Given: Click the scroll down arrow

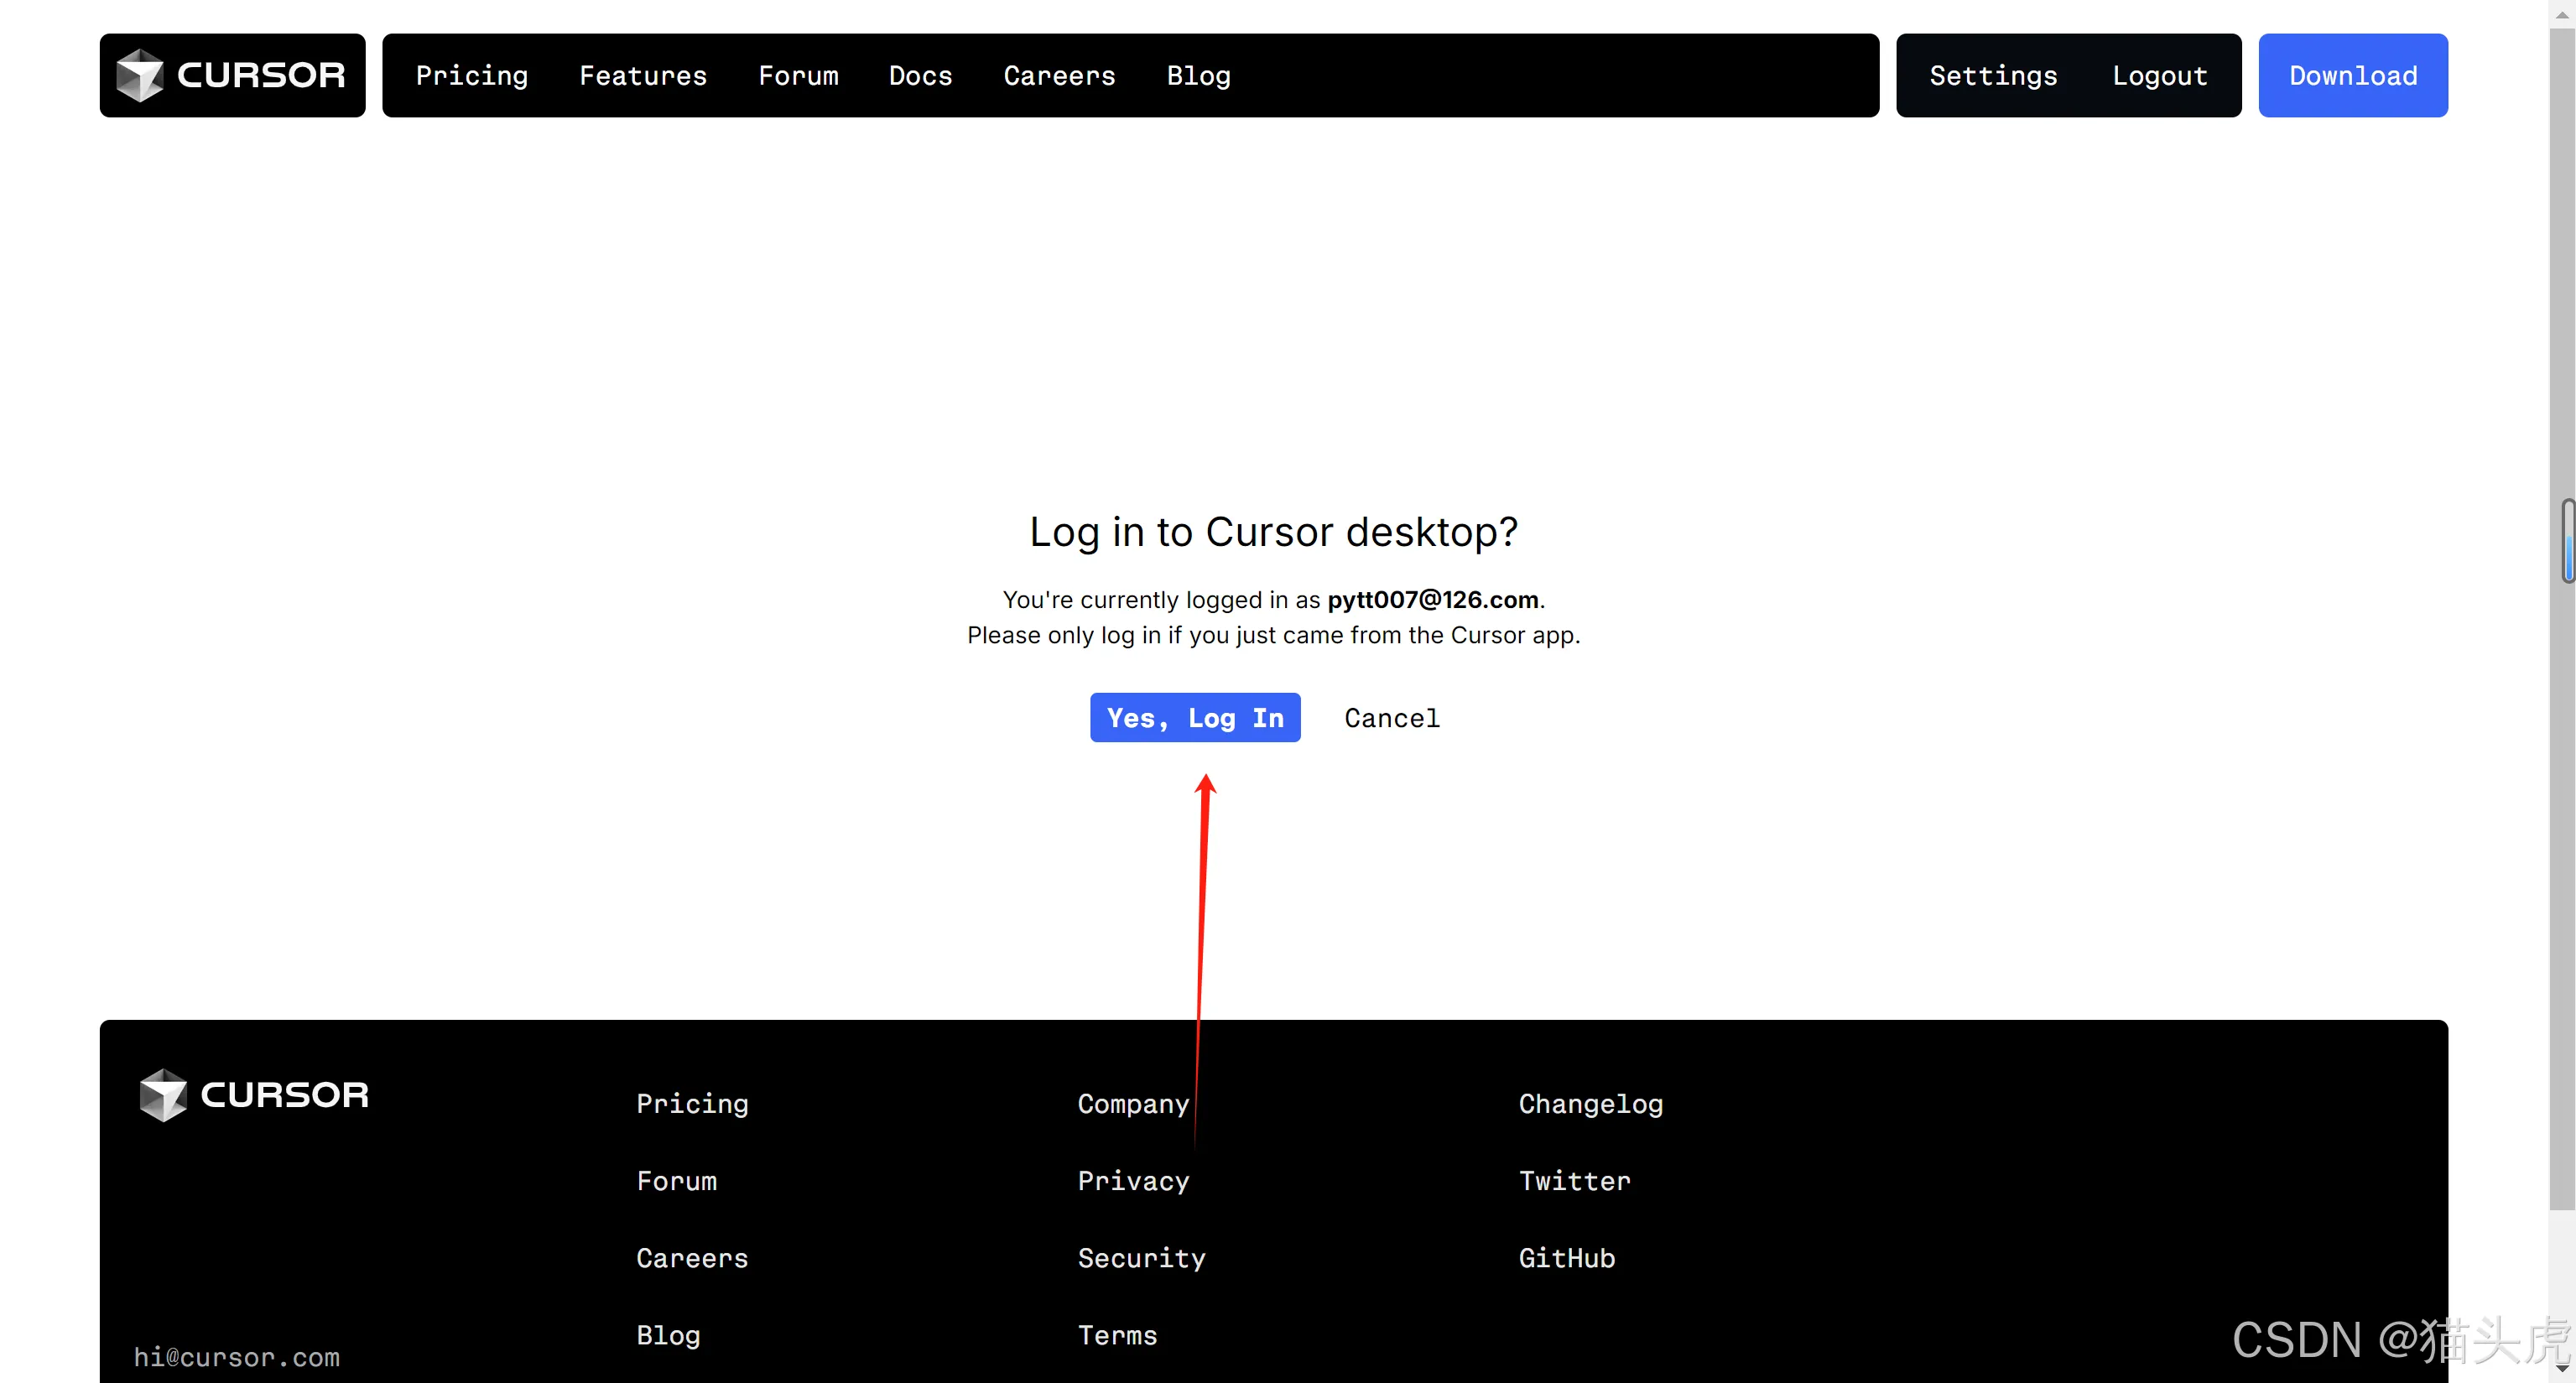Looking at the screenshot, I should [2562, 1368].
